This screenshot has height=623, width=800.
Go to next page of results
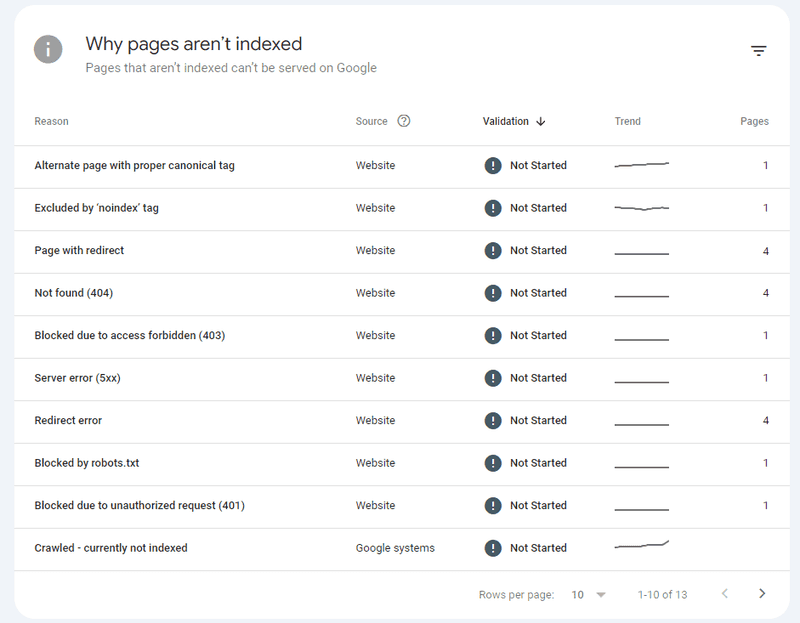762,593
